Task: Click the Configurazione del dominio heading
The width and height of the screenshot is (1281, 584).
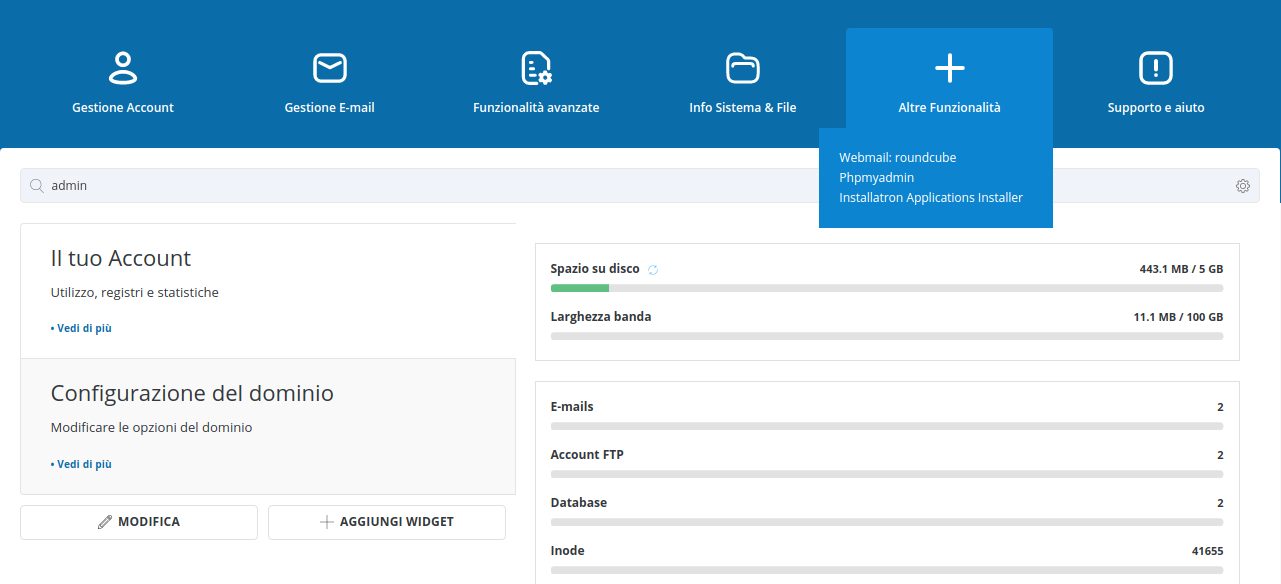Action: point(192,393)
